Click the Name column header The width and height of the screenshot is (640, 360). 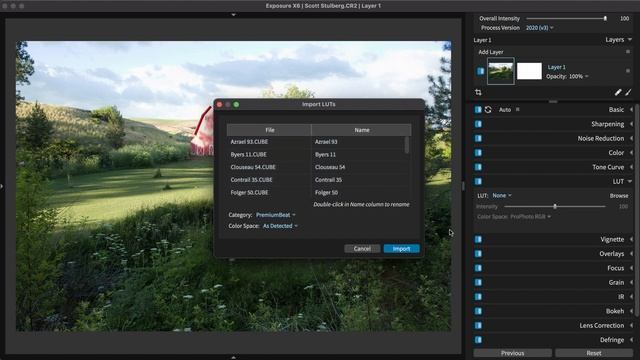361,130
